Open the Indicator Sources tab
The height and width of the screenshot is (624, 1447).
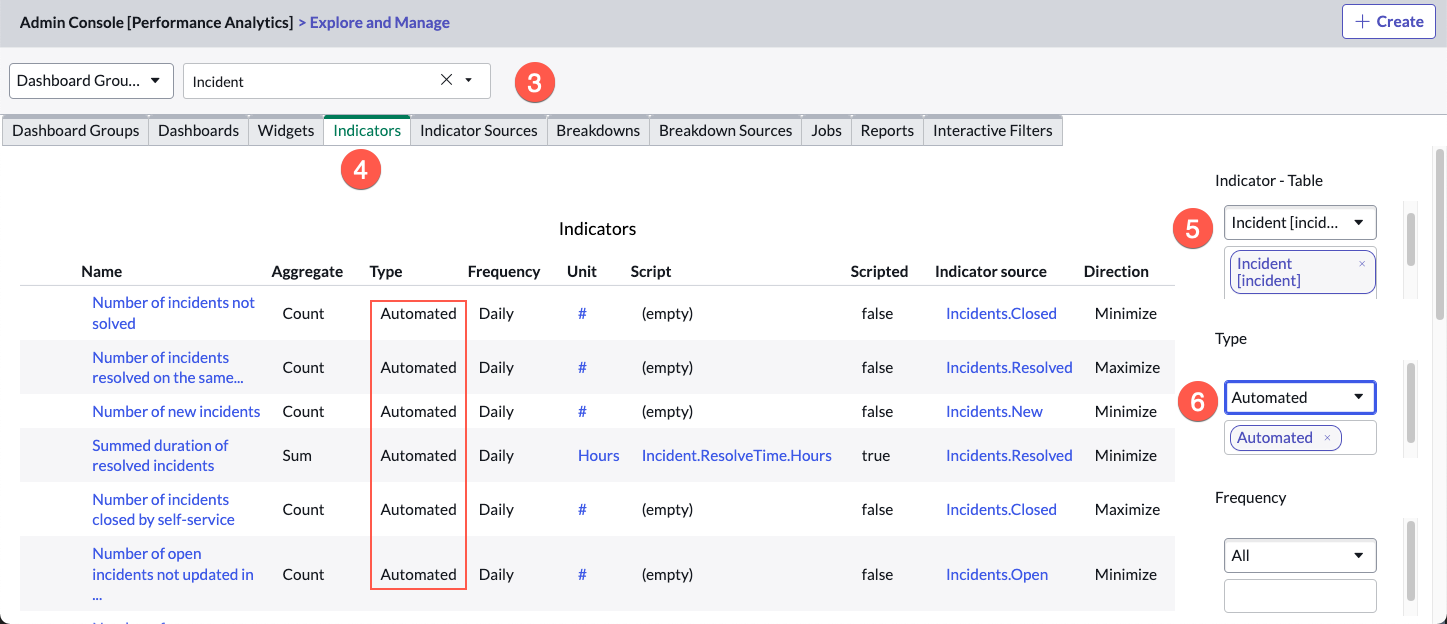pos(479,131)
